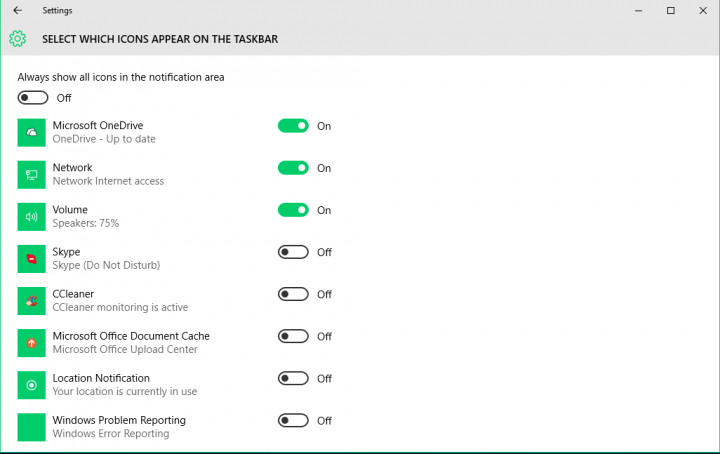The image size is (720, 454).
Task: Turn on the Skype icon toggle
Action: tap(293, 252)
